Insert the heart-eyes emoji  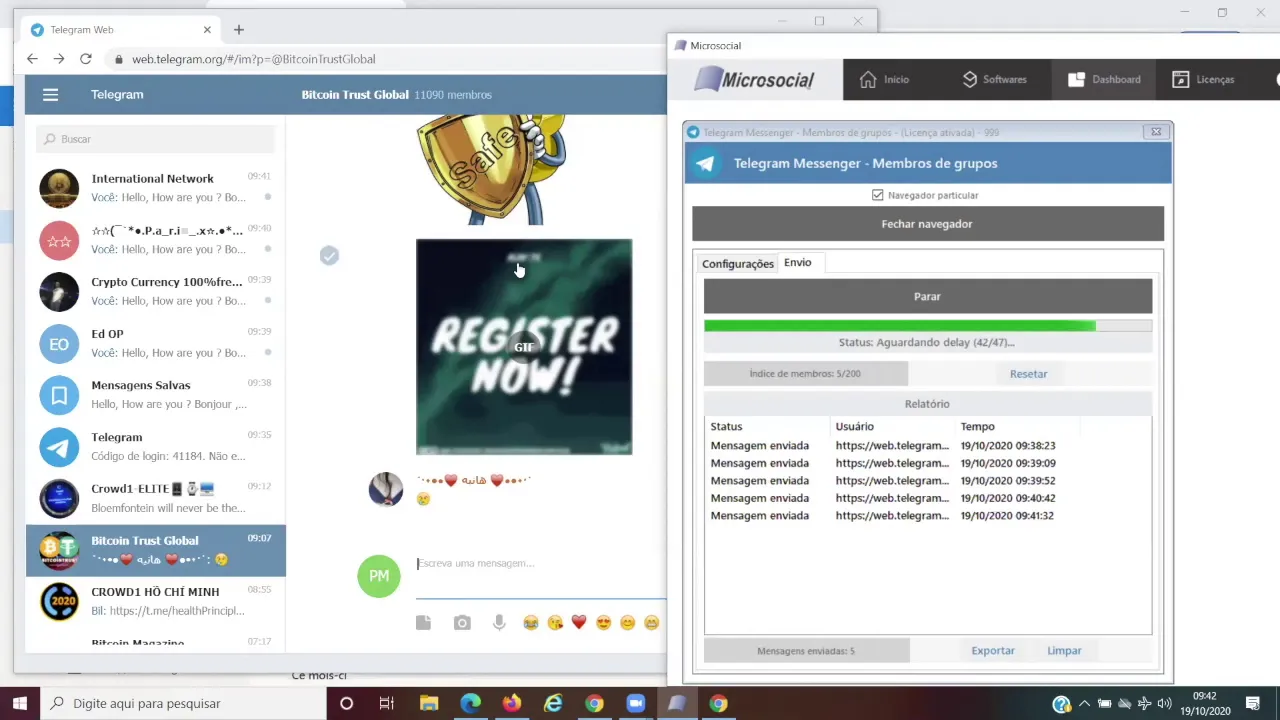click(x=603, y=623)
